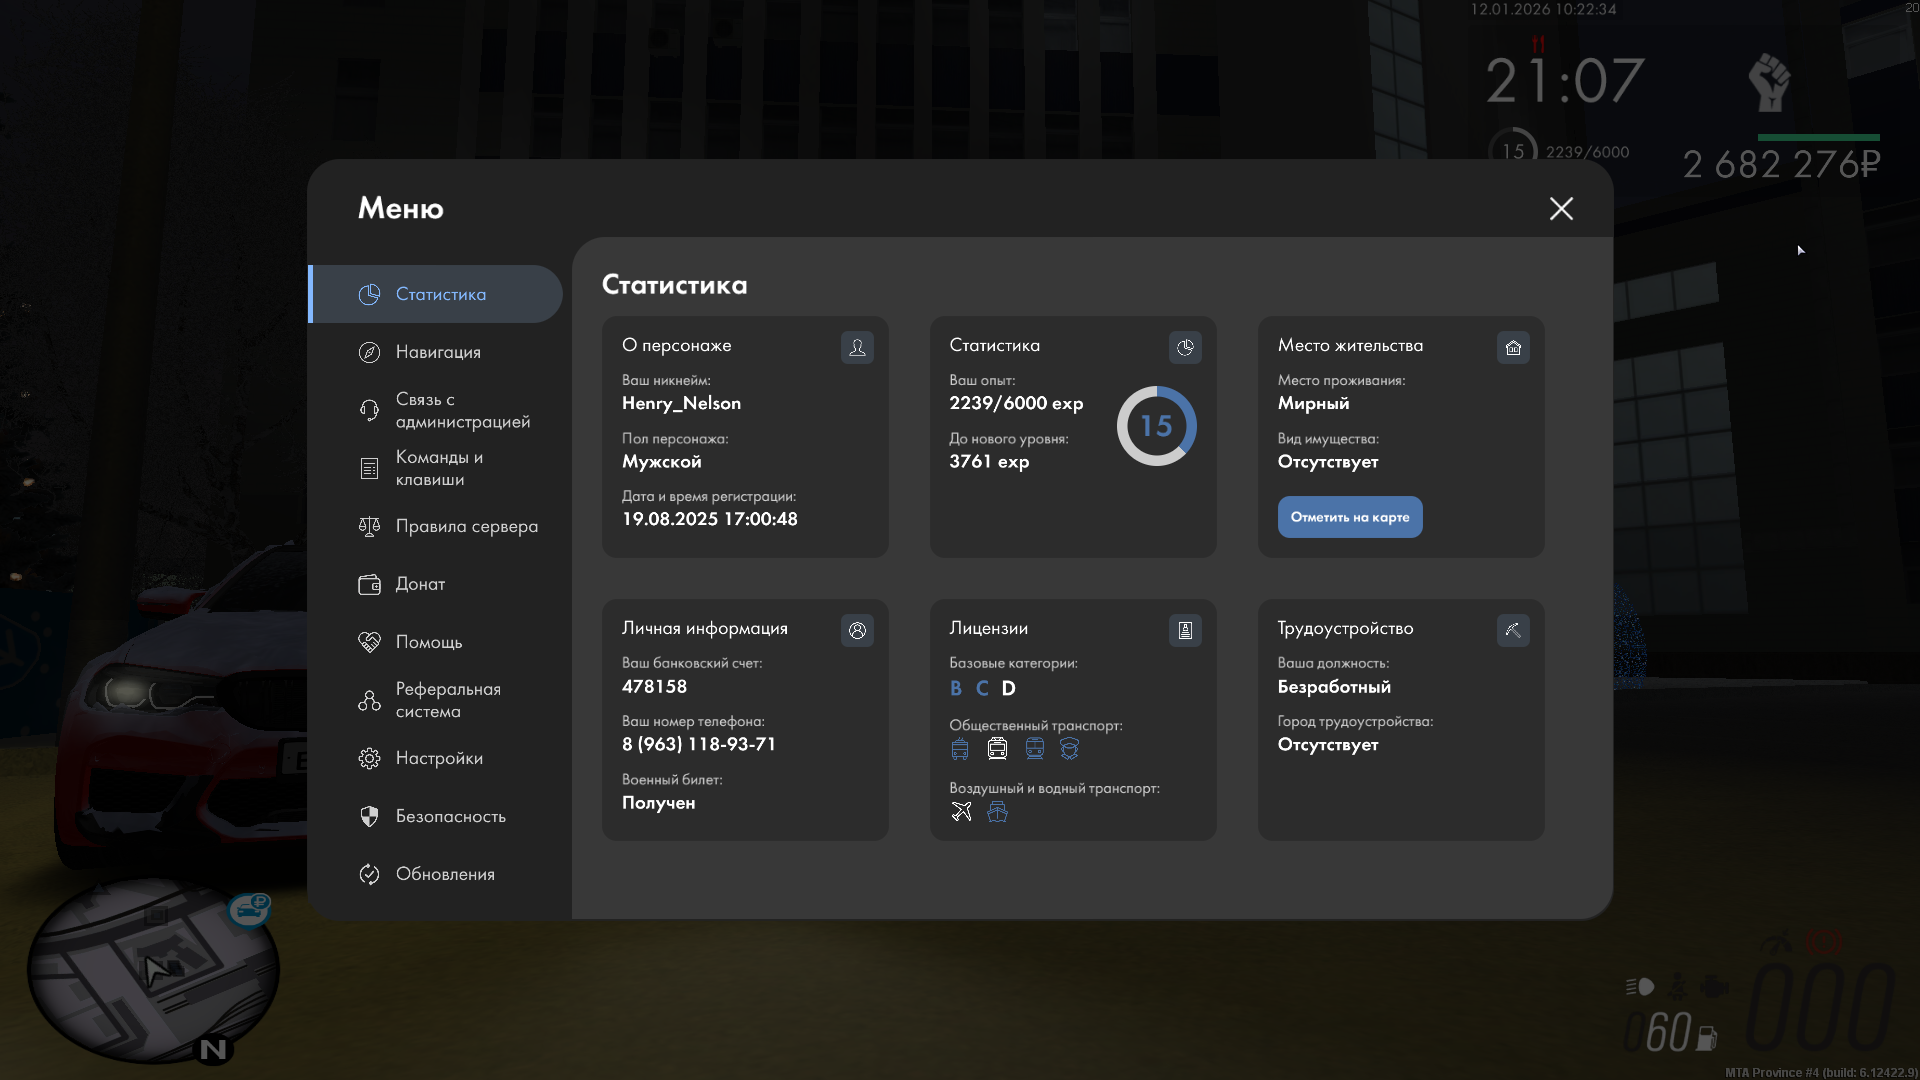Click the pie chart icon in Статистика card
The image size is (1920, 1080).
point(1185,347)
